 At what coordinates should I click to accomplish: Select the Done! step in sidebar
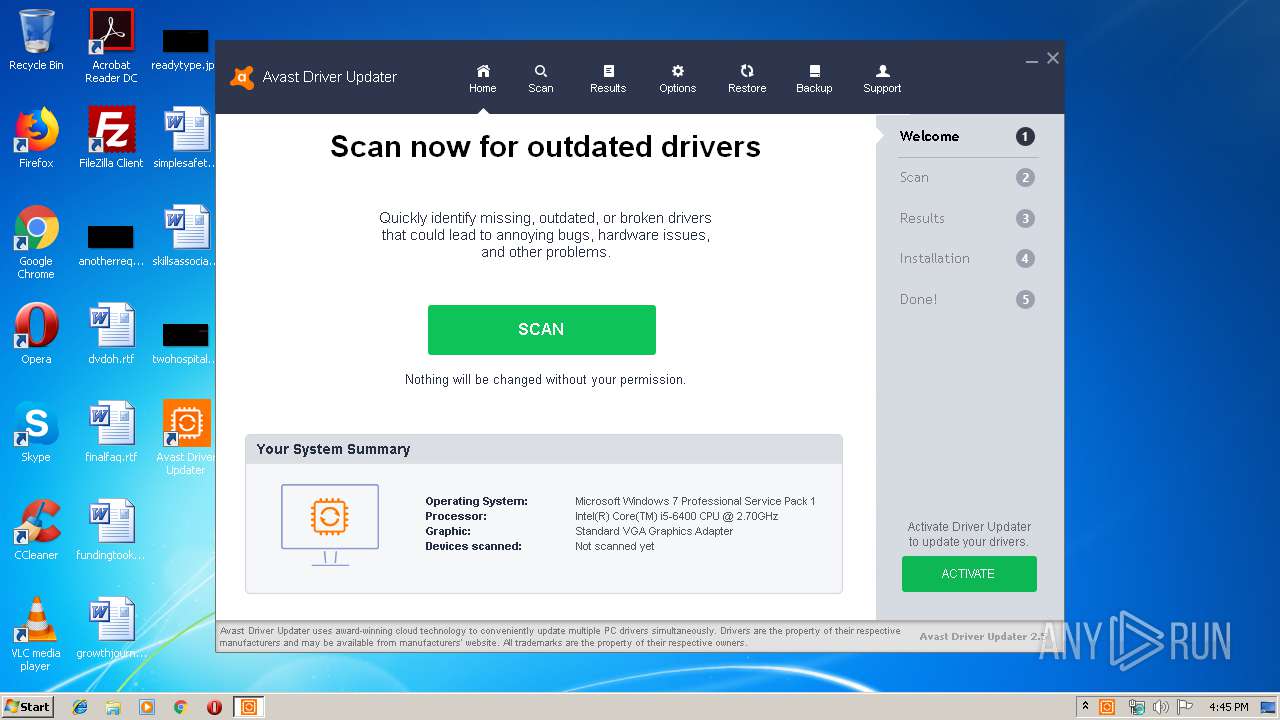pyautogui.click(x=967, y=299)
